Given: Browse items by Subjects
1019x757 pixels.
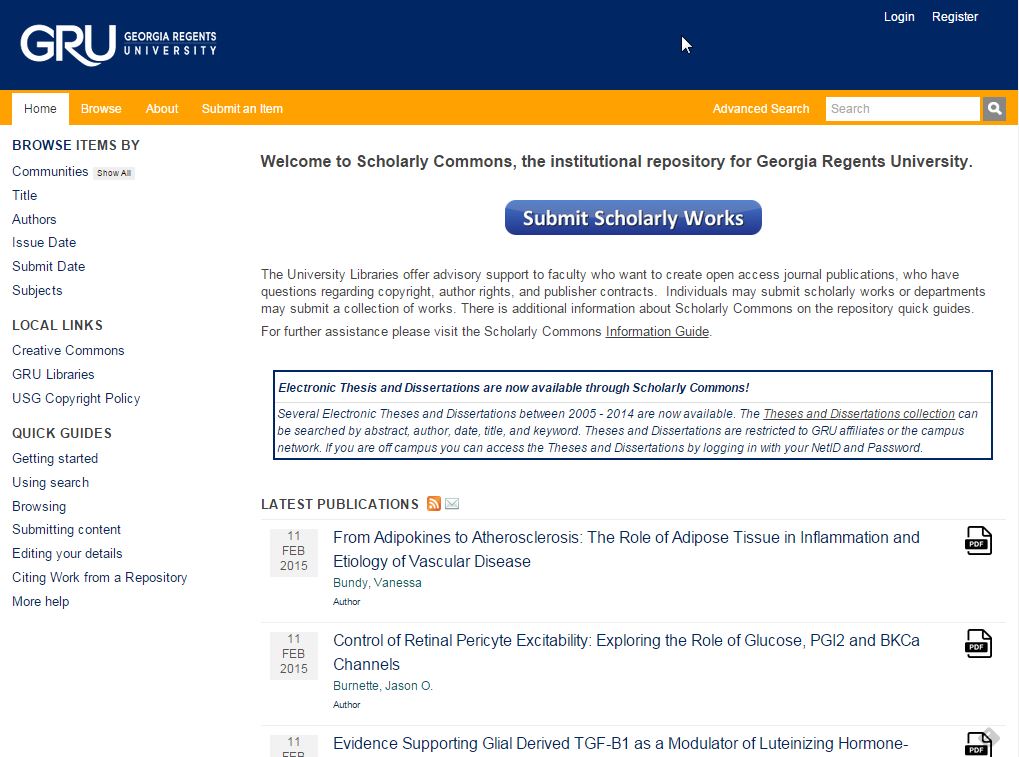Looking at the screenshot, I should coord(37,290).
